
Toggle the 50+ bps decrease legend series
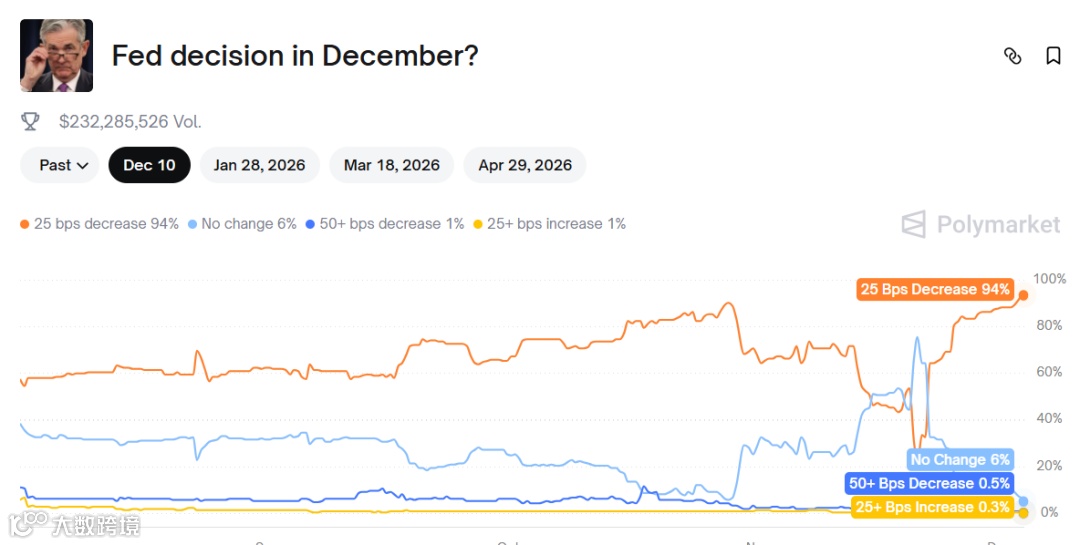385,224
